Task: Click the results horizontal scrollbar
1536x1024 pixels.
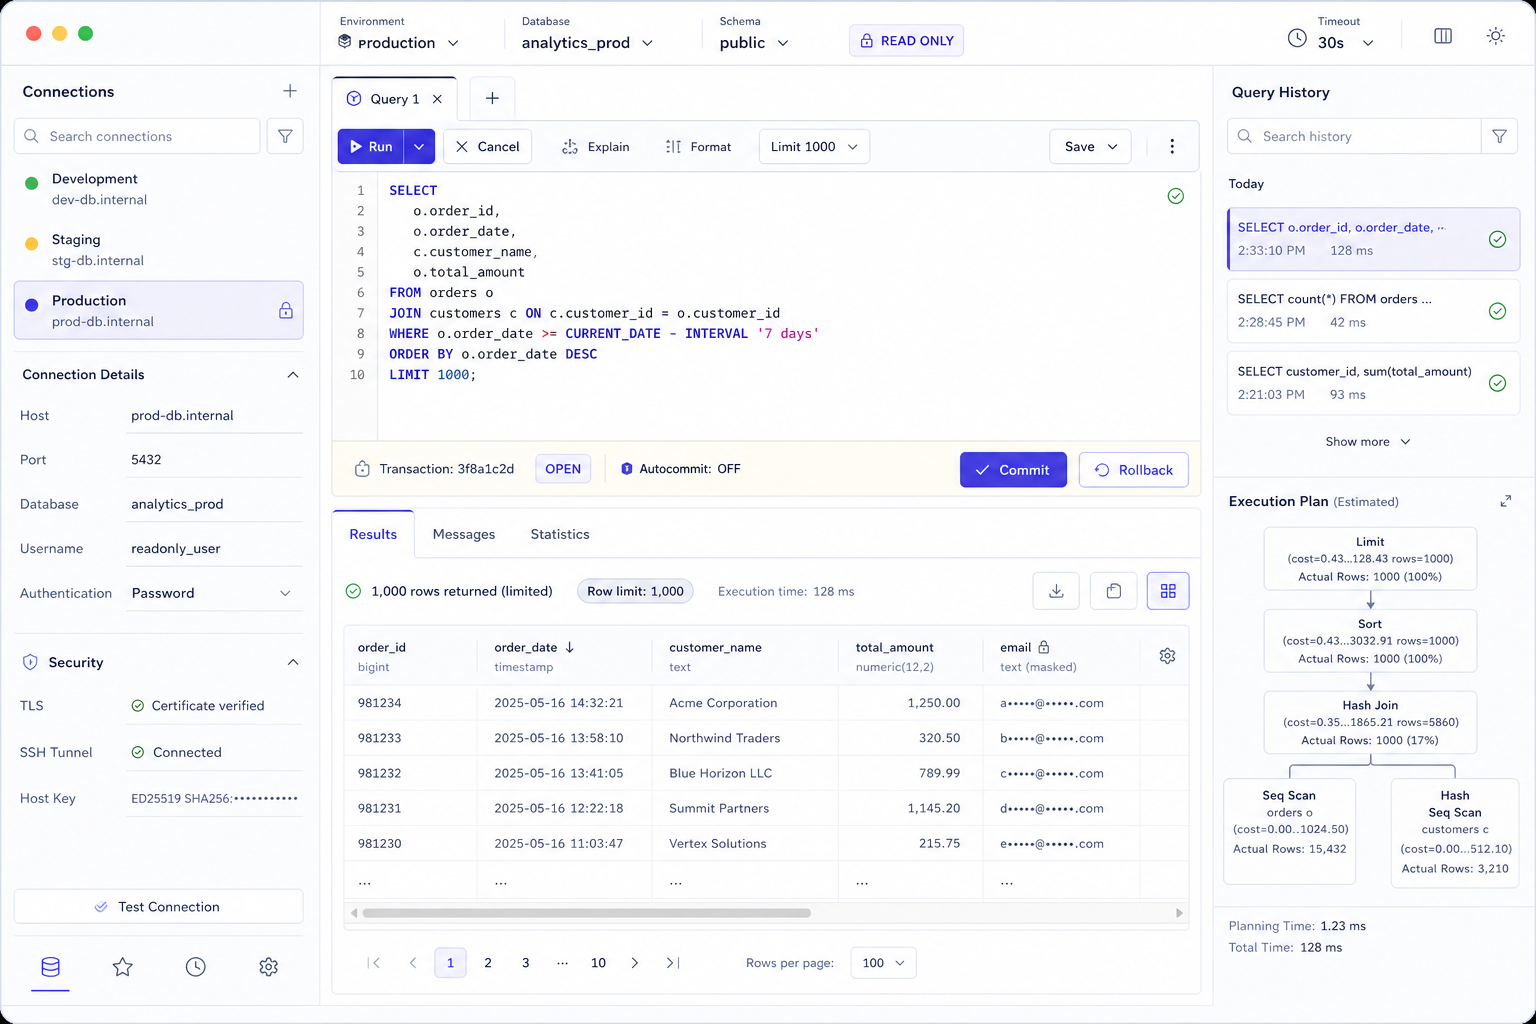Action: click(x=587, y=913)
